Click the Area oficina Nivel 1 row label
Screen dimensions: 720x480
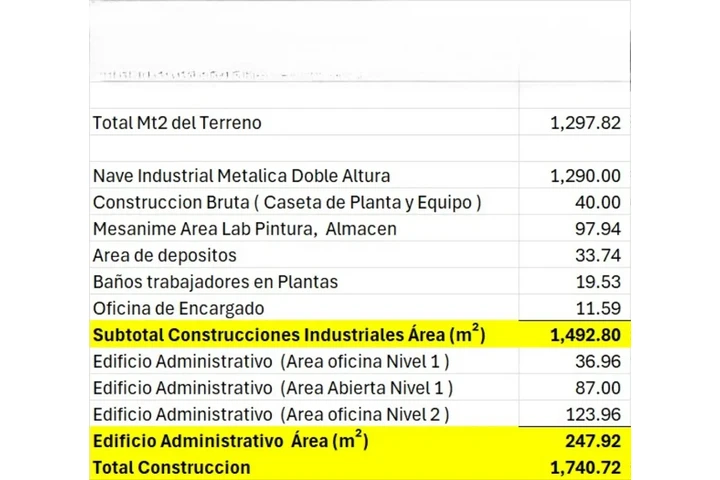pos(270,361)
